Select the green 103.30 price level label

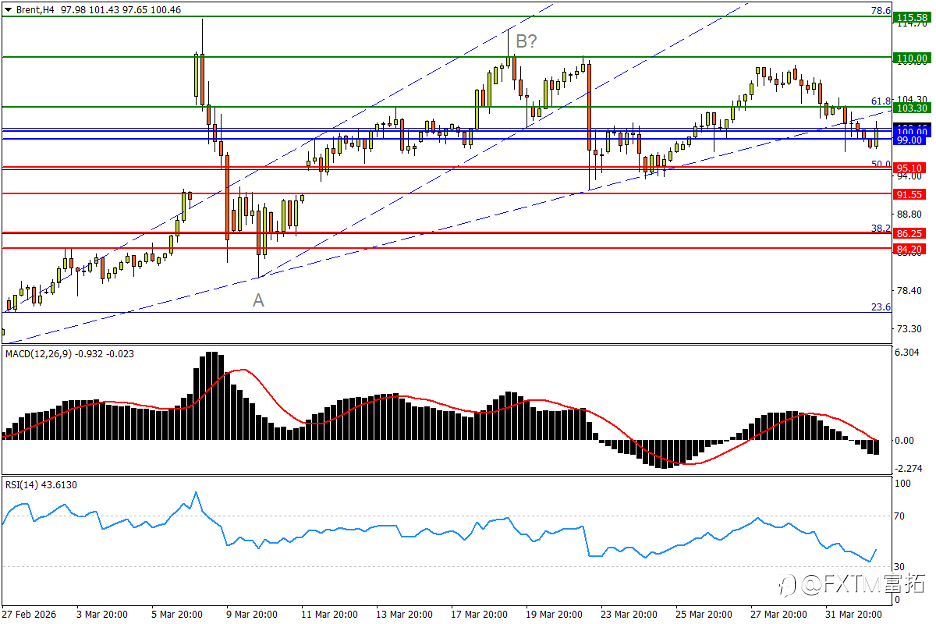point(910,107)
